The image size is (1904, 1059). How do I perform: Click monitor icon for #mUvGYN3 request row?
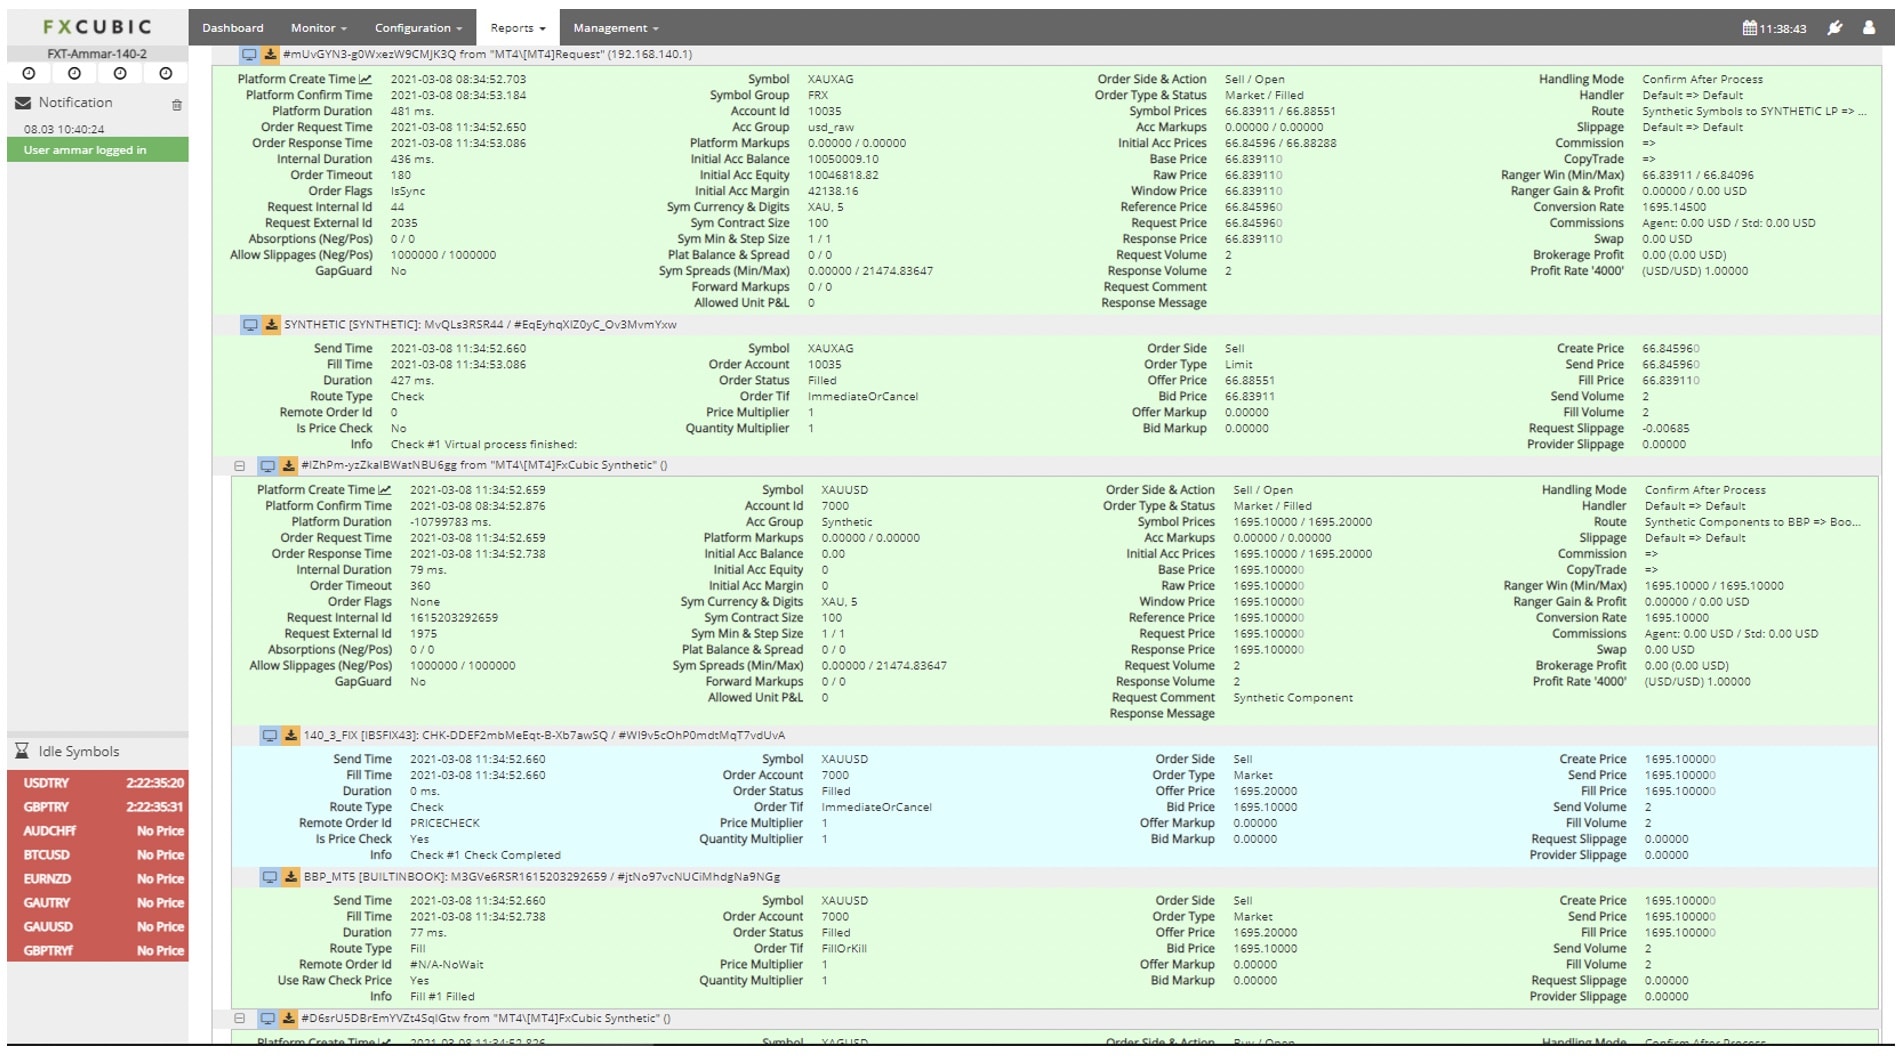pyautogui.click(x=249, y=55)
